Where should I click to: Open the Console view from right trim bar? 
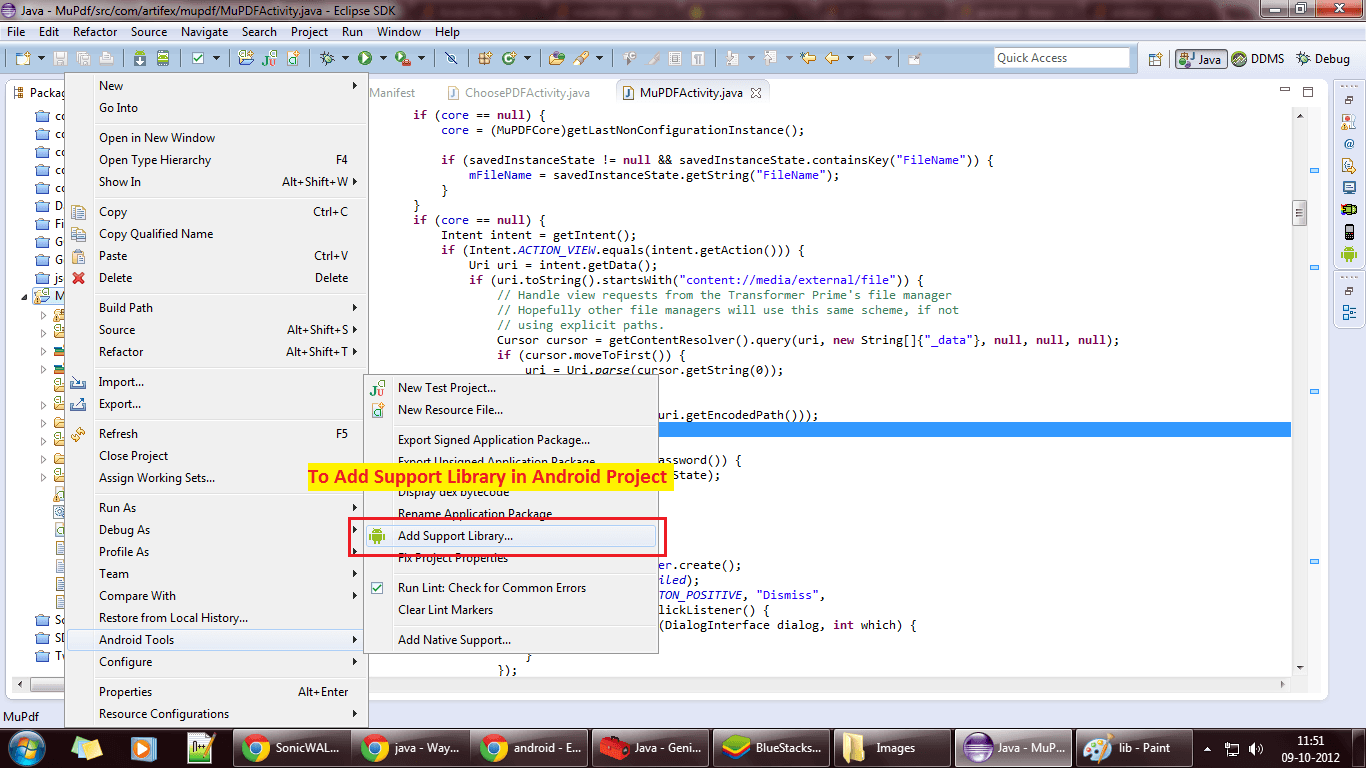click(1349, 188)
